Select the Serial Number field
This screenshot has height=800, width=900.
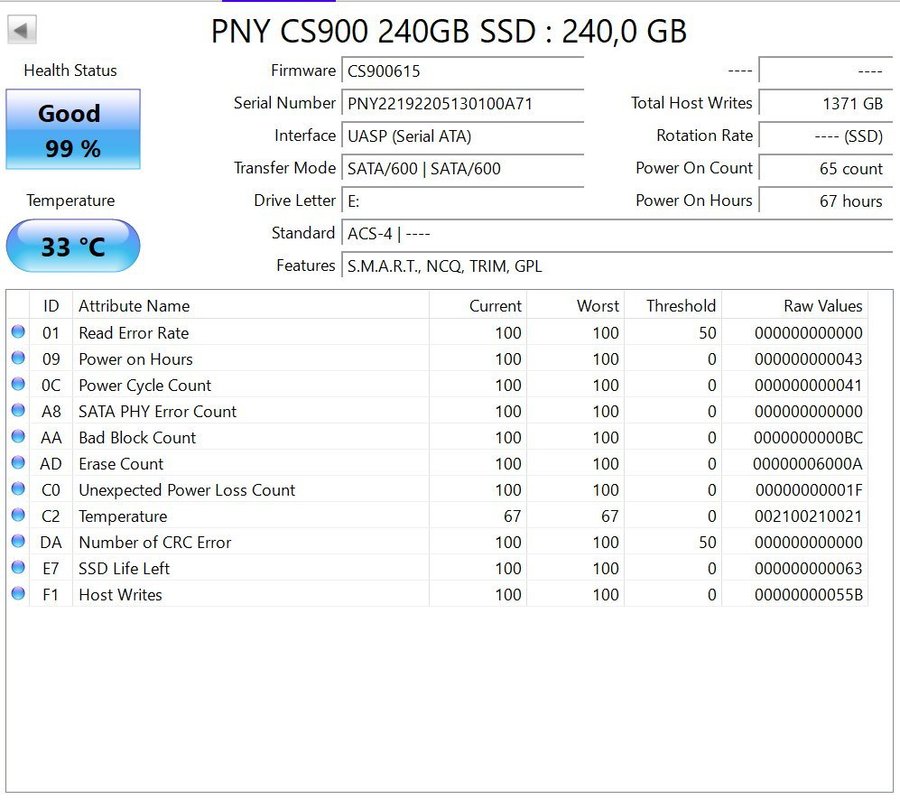click(x=463, y=103)
